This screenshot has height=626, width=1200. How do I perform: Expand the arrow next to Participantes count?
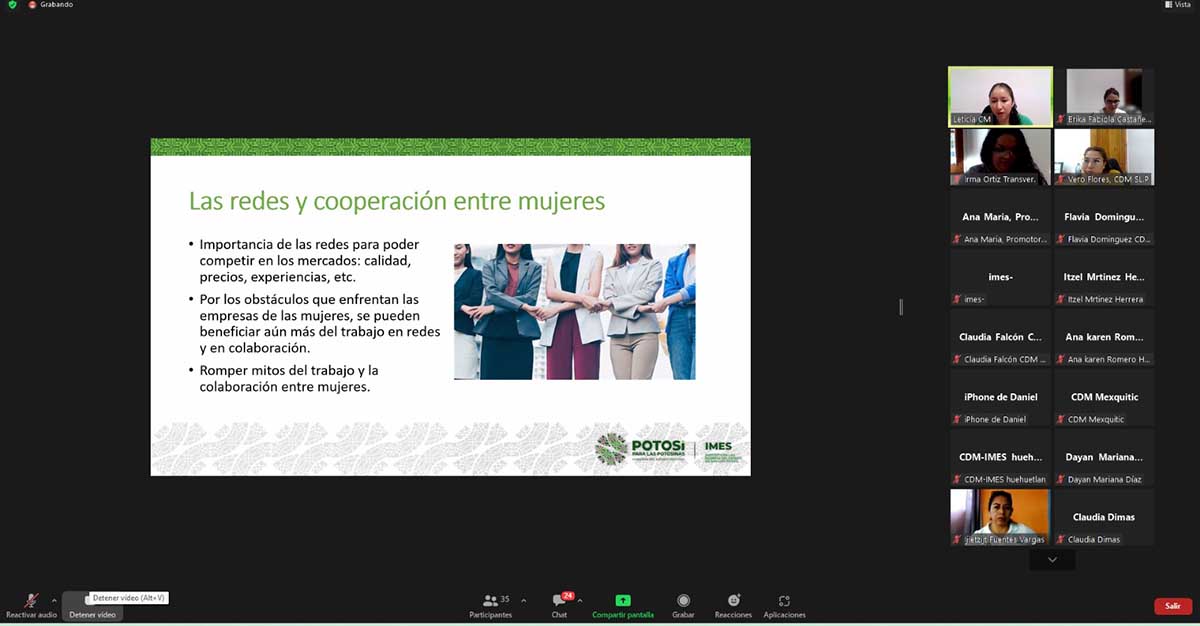(523, 601)
